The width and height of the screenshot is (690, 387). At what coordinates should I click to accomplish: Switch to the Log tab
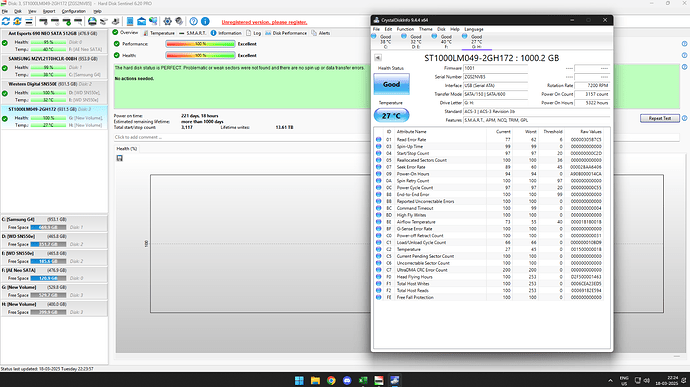coord(253,33)
